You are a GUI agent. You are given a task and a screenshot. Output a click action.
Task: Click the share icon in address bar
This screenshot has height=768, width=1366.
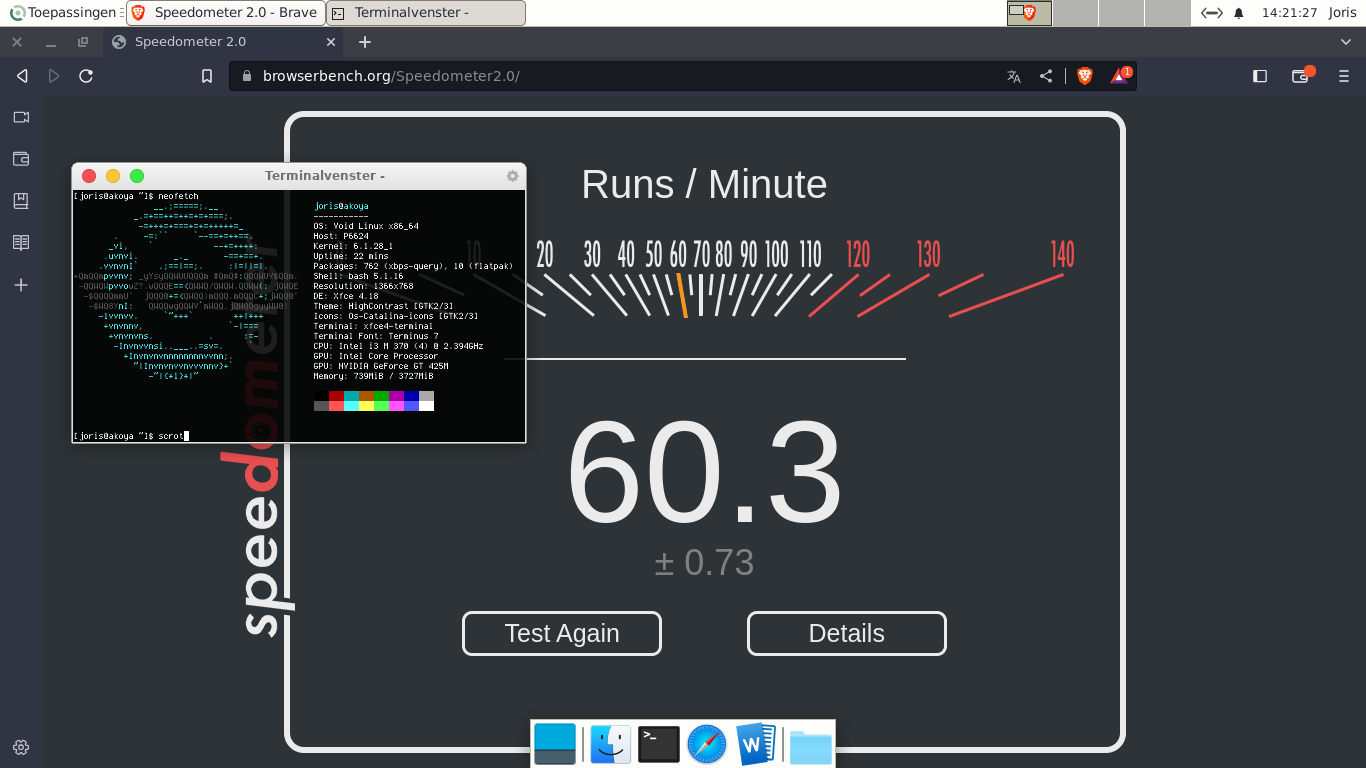point(1046,76)
